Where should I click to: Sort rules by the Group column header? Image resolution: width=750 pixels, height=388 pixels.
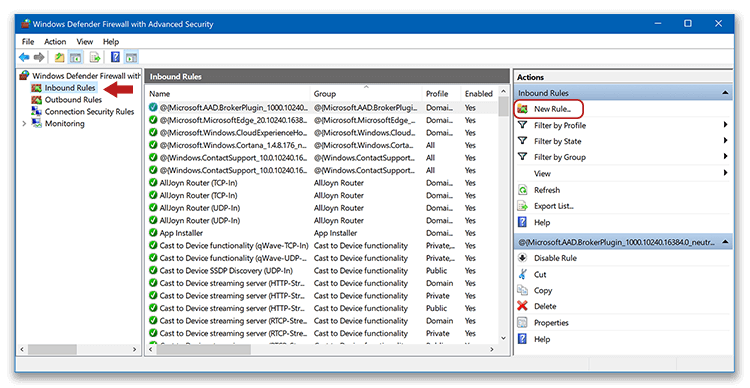coord(366,94)
